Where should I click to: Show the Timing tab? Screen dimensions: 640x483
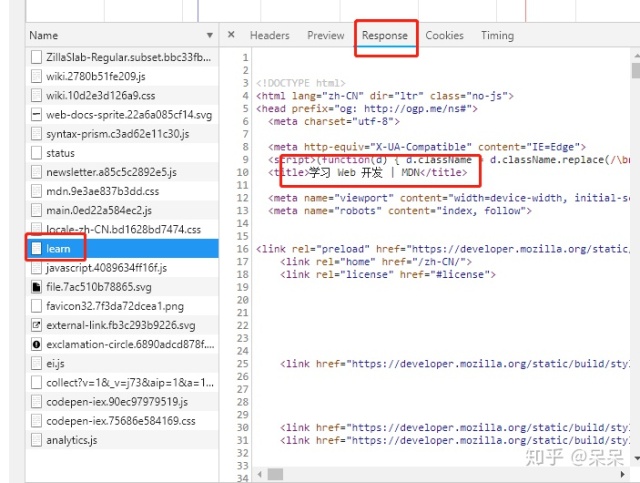pyautogui.click(x=497, y=36)
